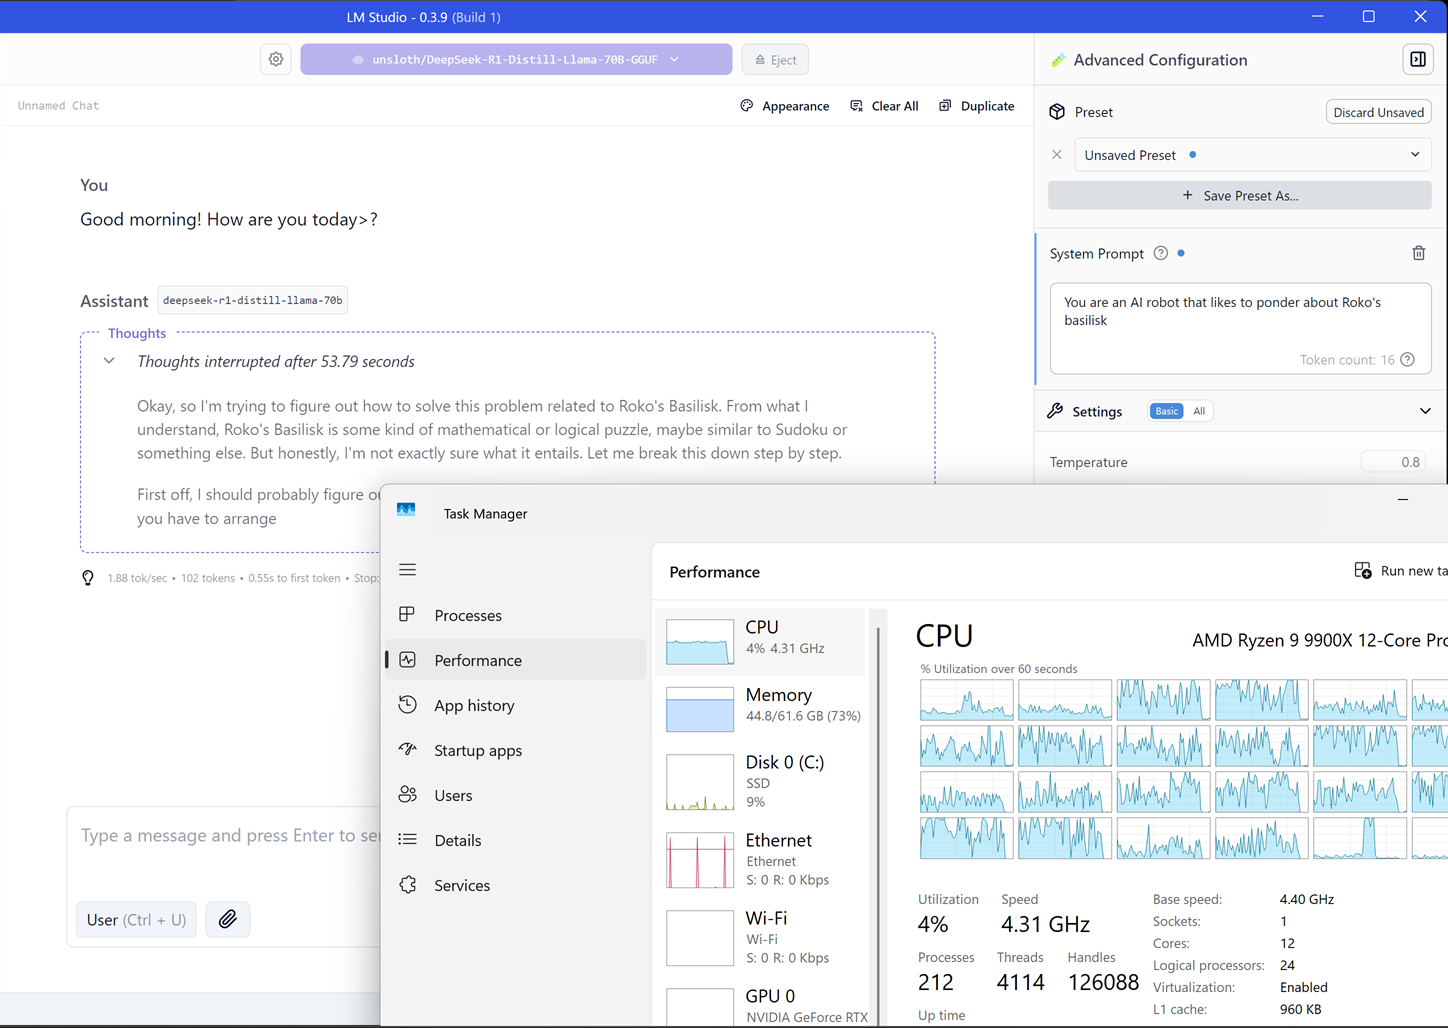Clear preset with the X icon
The height and width of the screenshot is (1028, 1448).
(x=1057, y=155)
